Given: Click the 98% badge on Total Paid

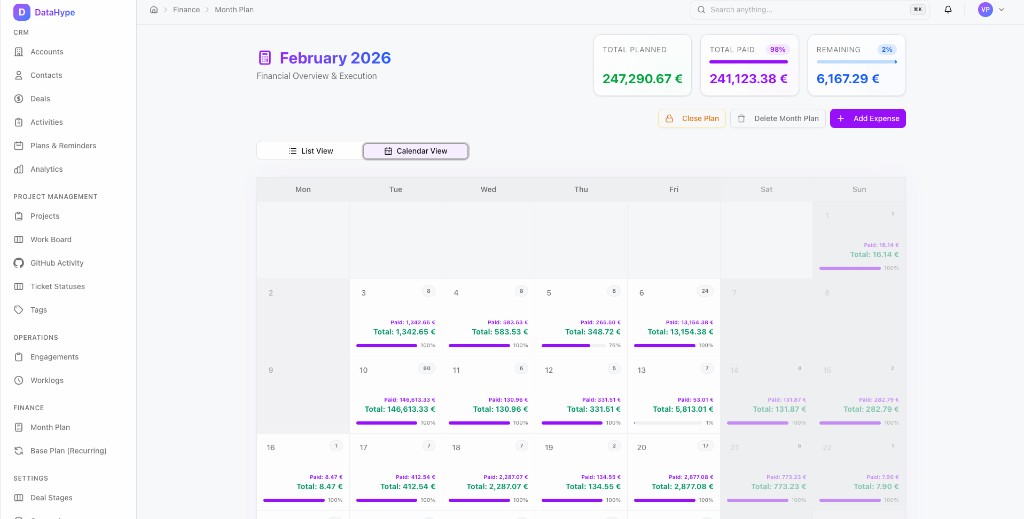Looking at the screenshot, I should [x=778, y=50].
